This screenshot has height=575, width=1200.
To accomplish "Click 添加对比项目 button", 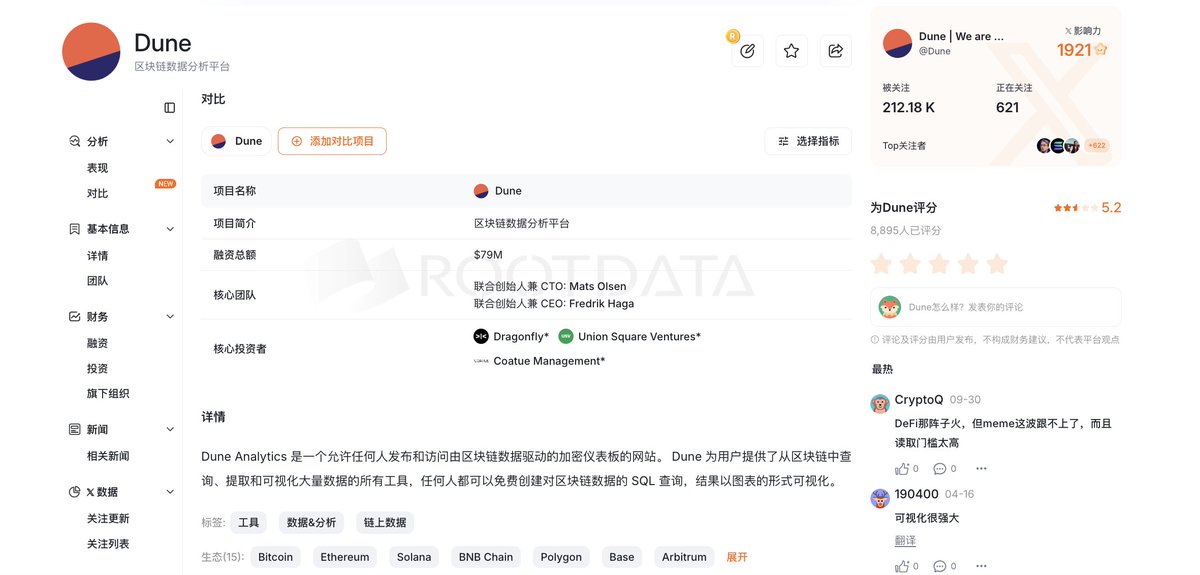I will point(332,141).
